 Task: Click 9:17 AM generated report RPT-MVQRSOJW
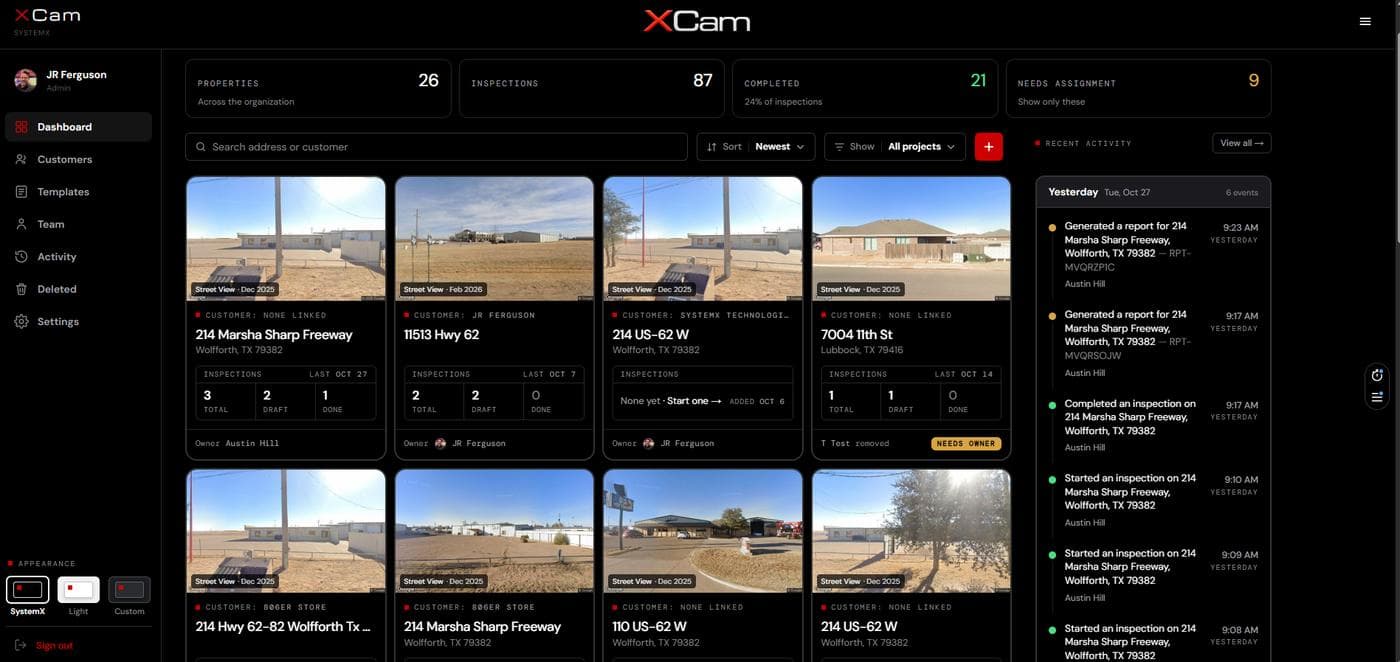pyautogui.click(x=1153, y=342)
